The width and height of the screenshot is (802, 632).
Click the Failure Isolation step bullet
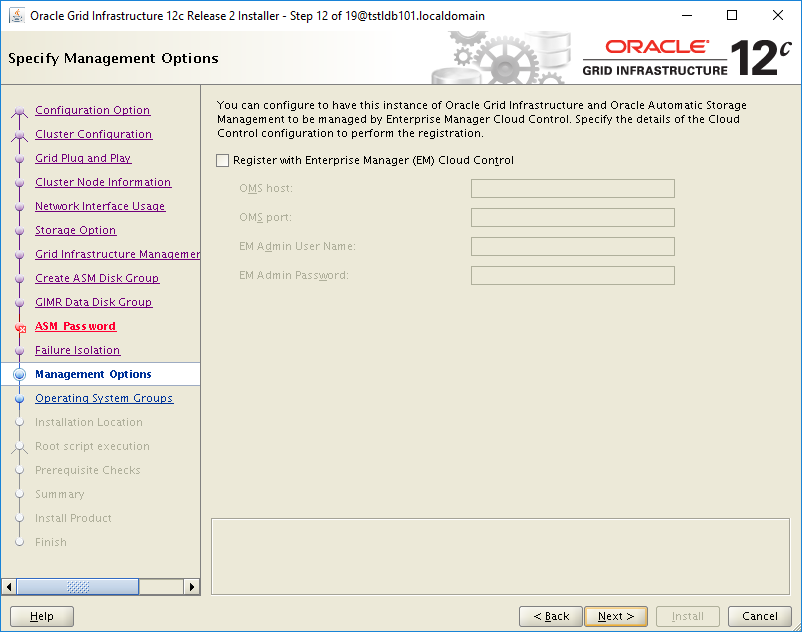click(19, 351)
